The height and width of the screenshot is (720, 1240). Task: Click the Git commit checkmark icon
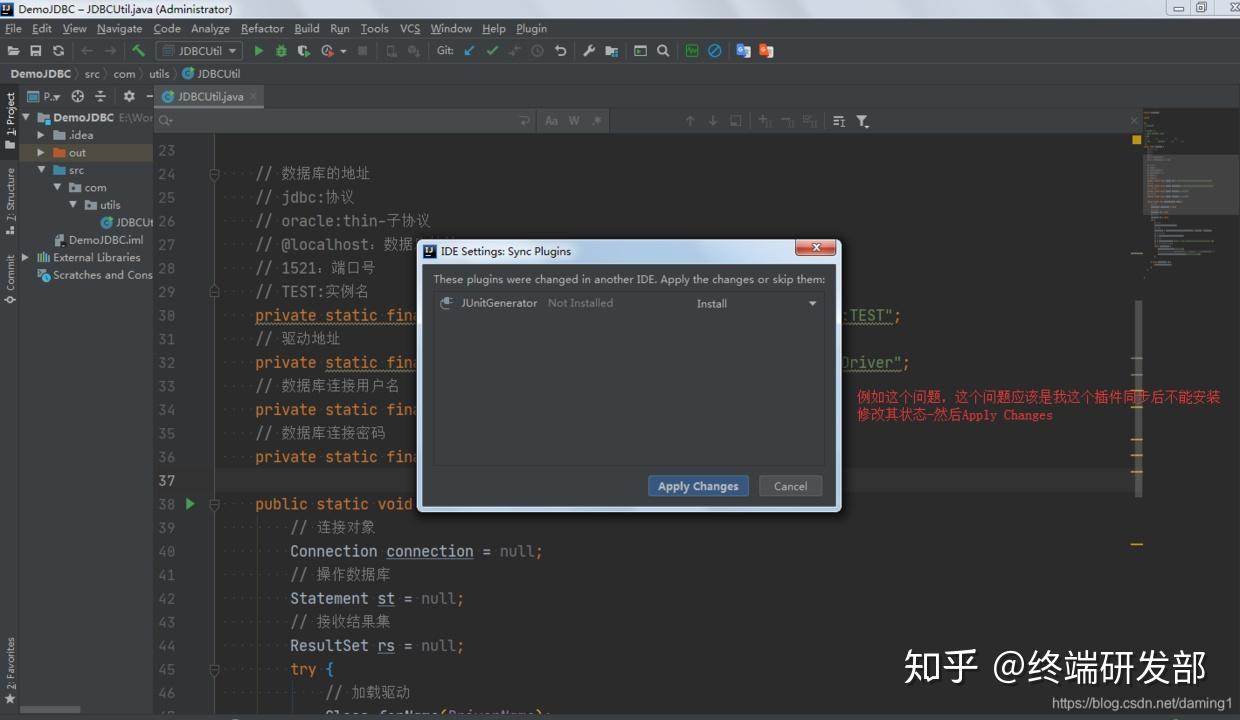[492, 51]
